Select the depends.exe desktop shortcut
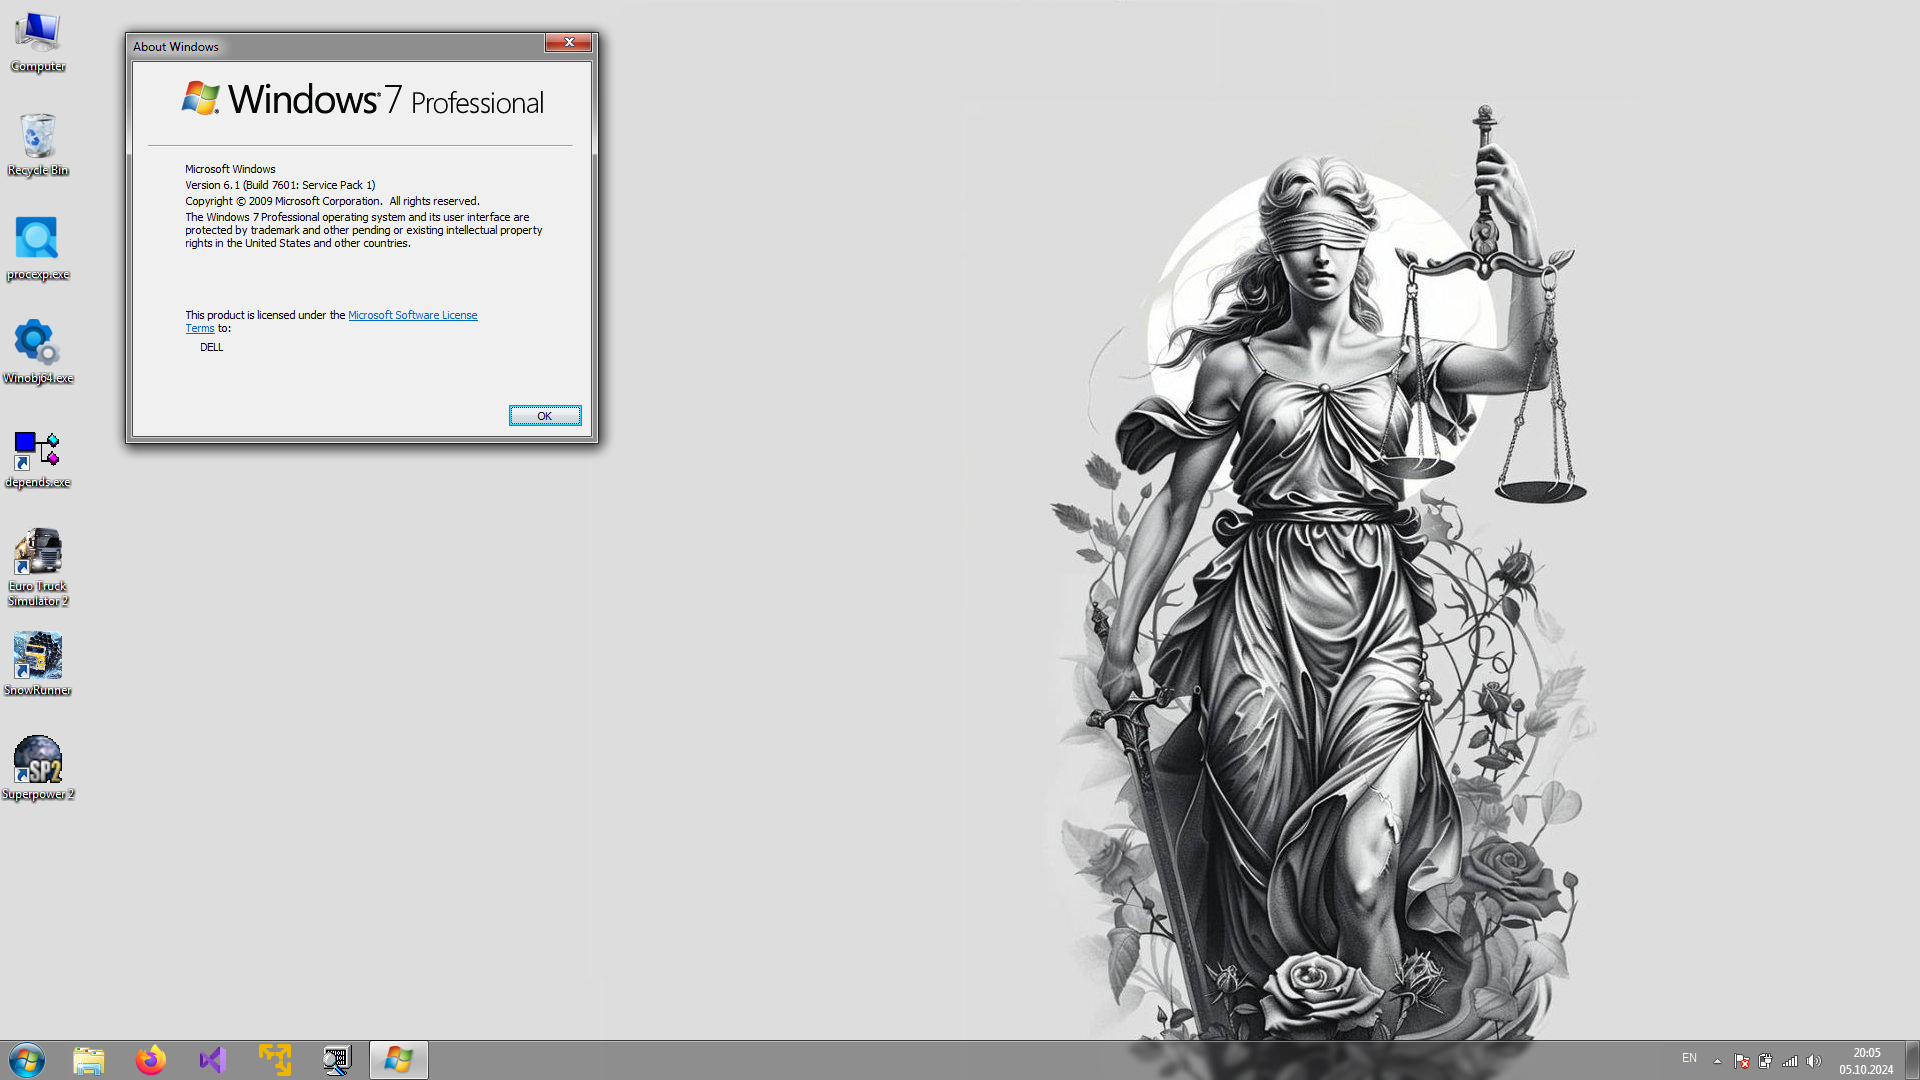This screenshot has height=1080, width=1920. tap(37, 451)
